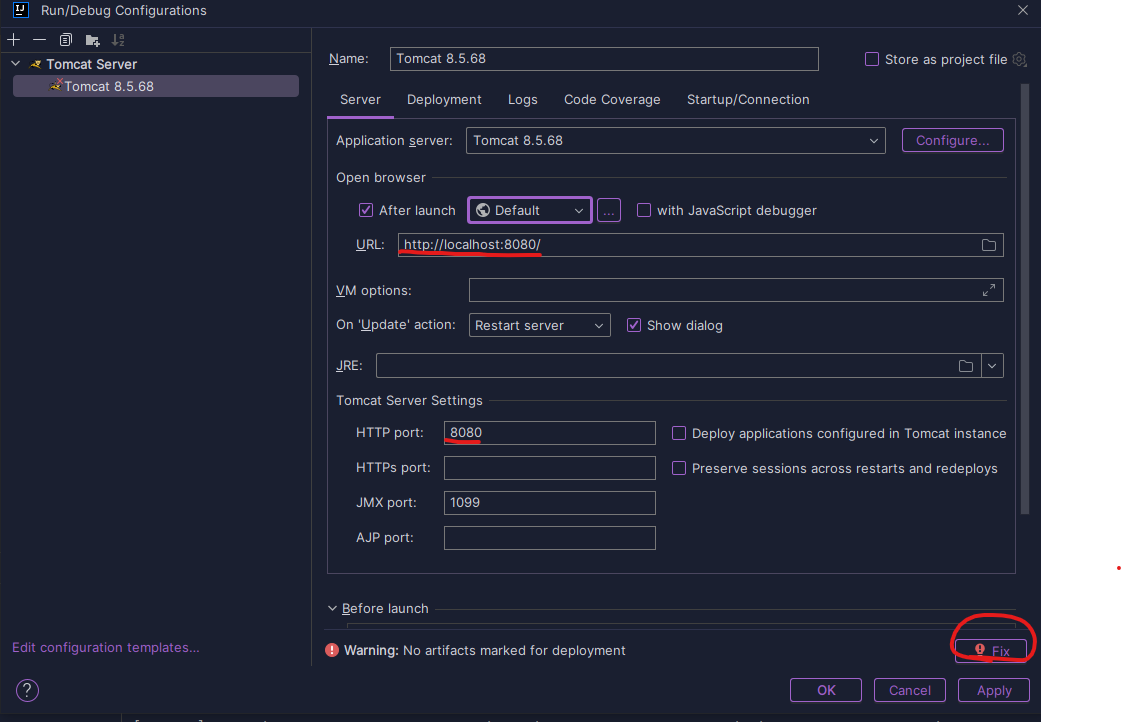
Task: Click the warning text No artifacts marked for deployment
Action: (x=514, y=651)
